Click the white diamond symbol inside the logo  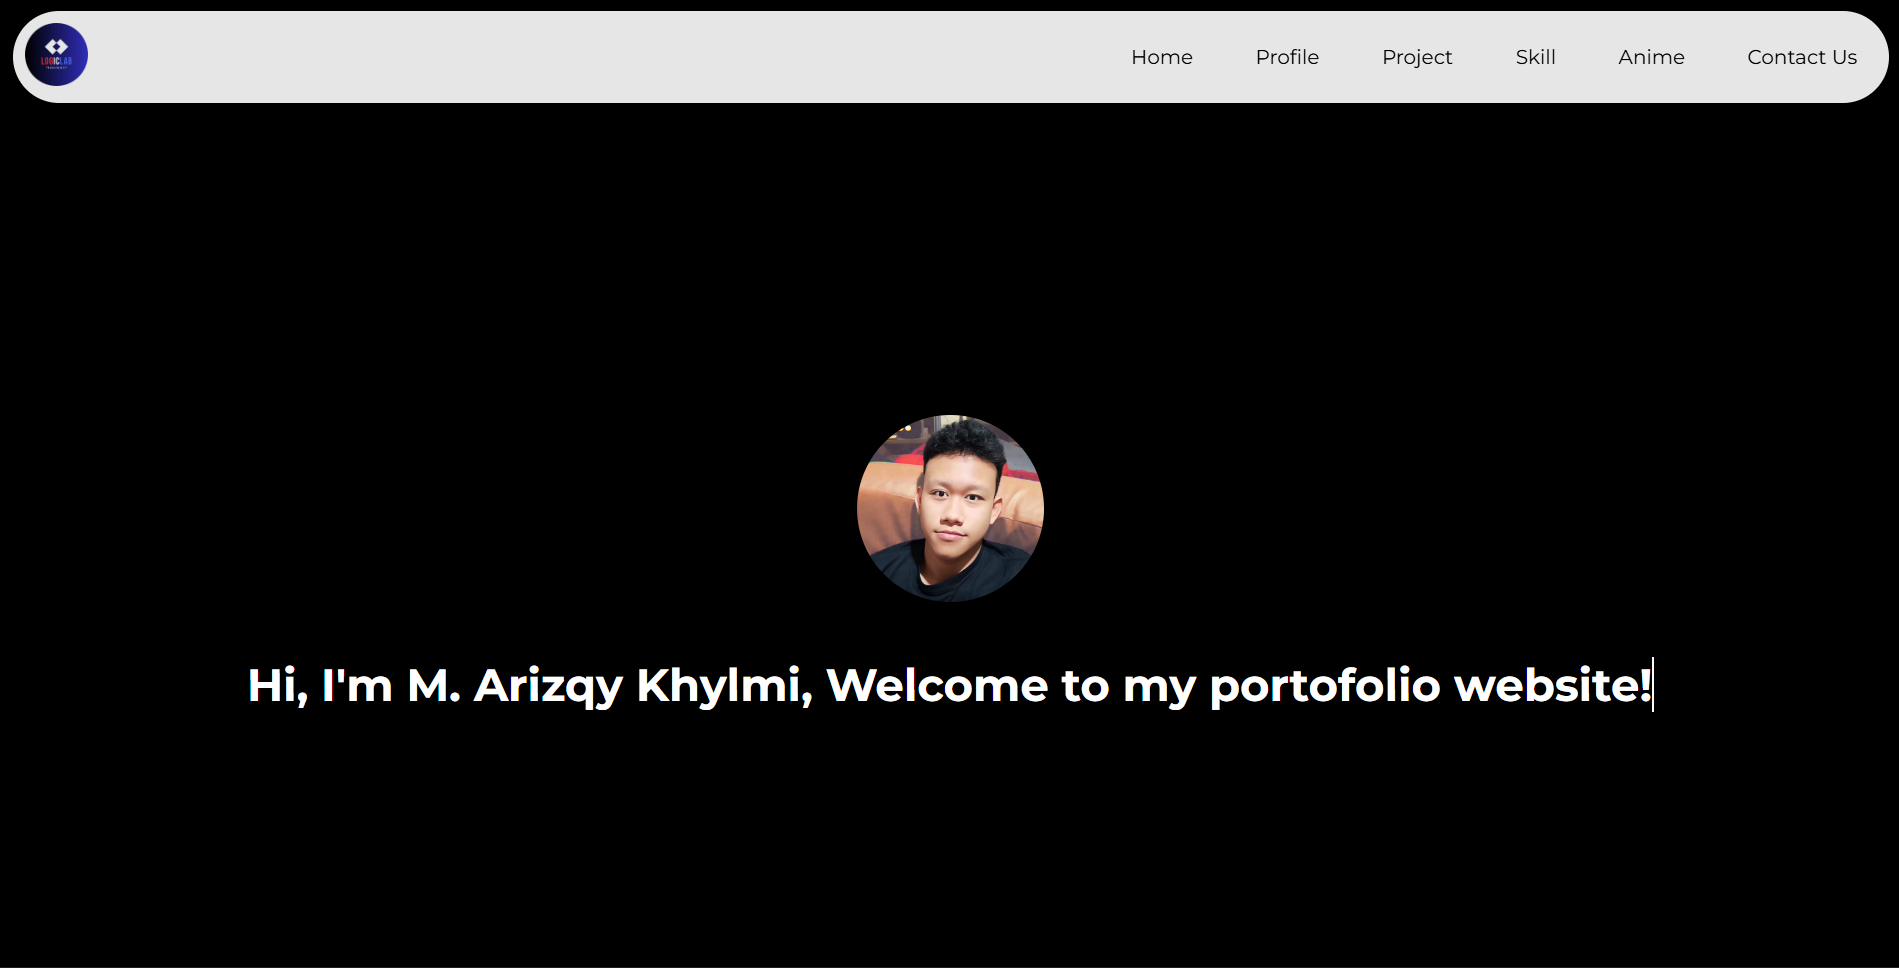point(56,46)
